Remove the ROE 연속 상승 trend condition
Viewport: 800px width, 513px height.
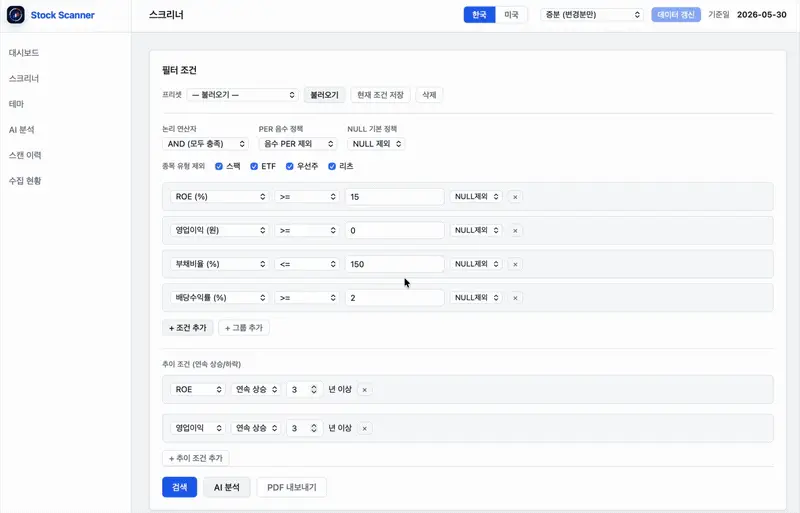[364, 389]
